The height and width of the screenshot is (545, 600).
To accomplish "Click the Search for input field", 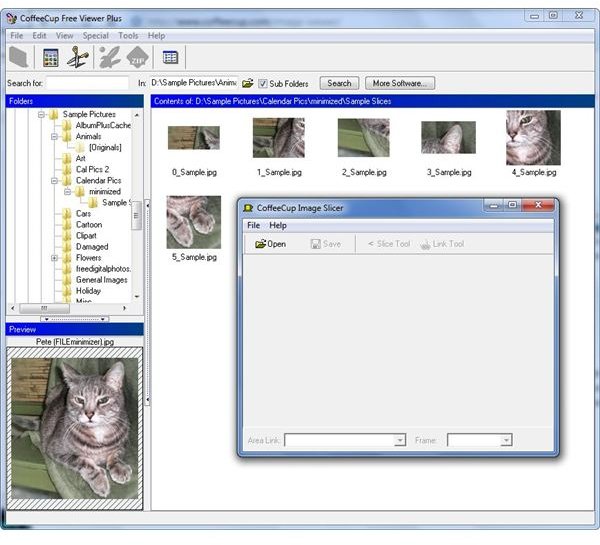I will (87, 83).
